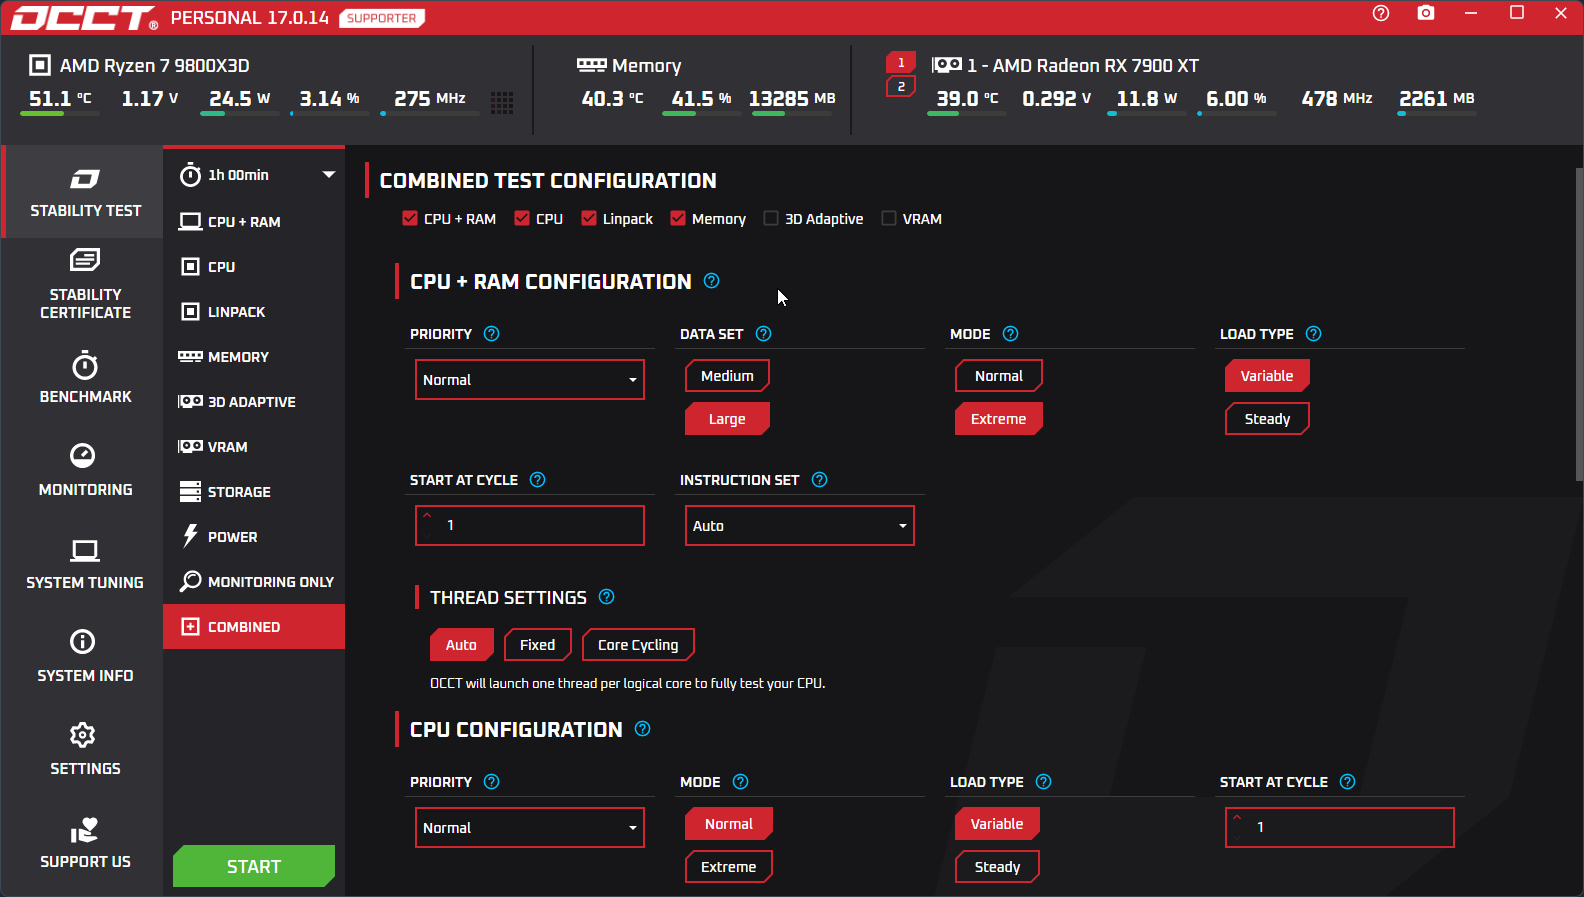Uncheck Memory in combined test

pos(678,218)
